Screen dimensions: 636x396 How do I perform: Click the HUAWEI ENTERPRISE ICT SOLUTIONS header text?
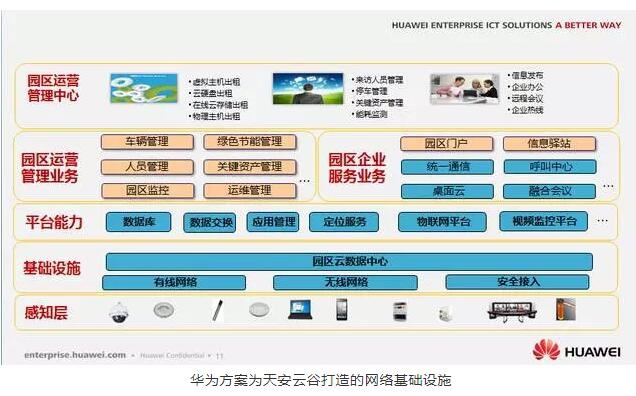(x=472, y=25)
